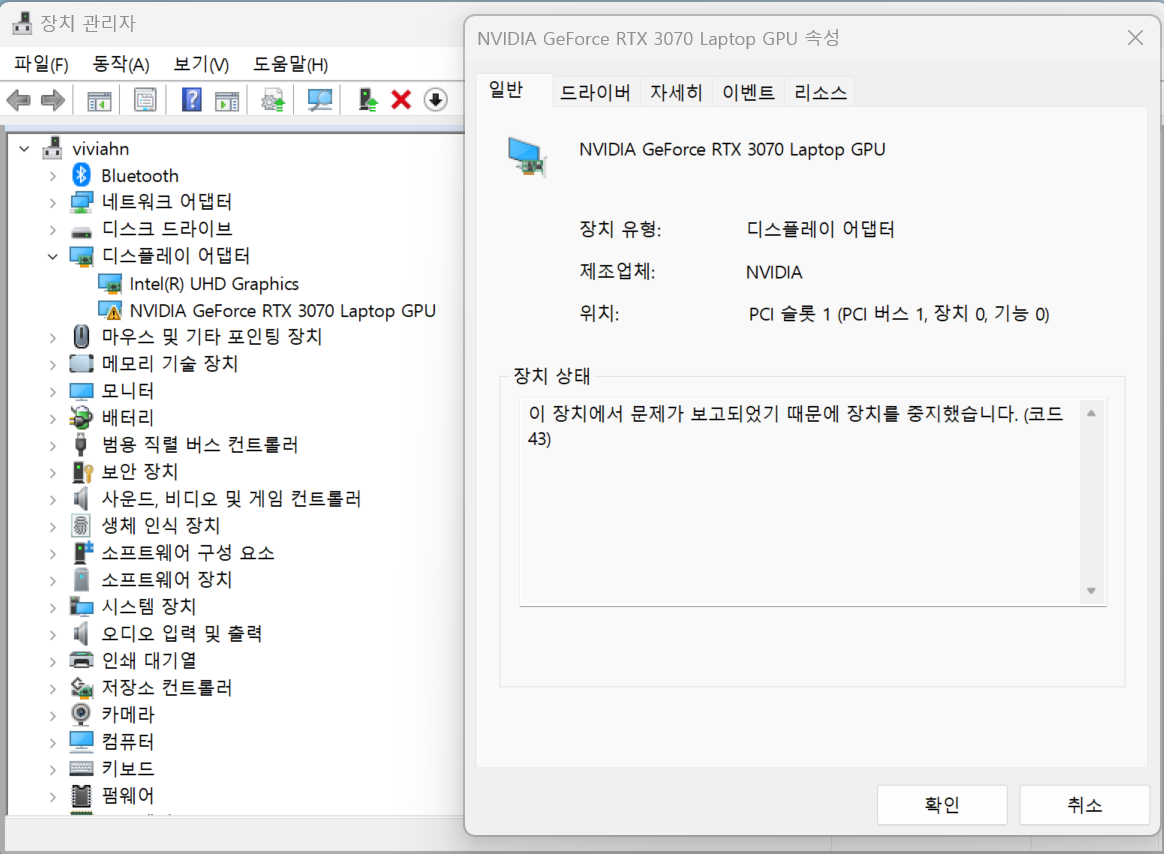This screenshot has width=1164, height=854.
Task: Click the red X uninstall device icon
Action: point(401,100)
